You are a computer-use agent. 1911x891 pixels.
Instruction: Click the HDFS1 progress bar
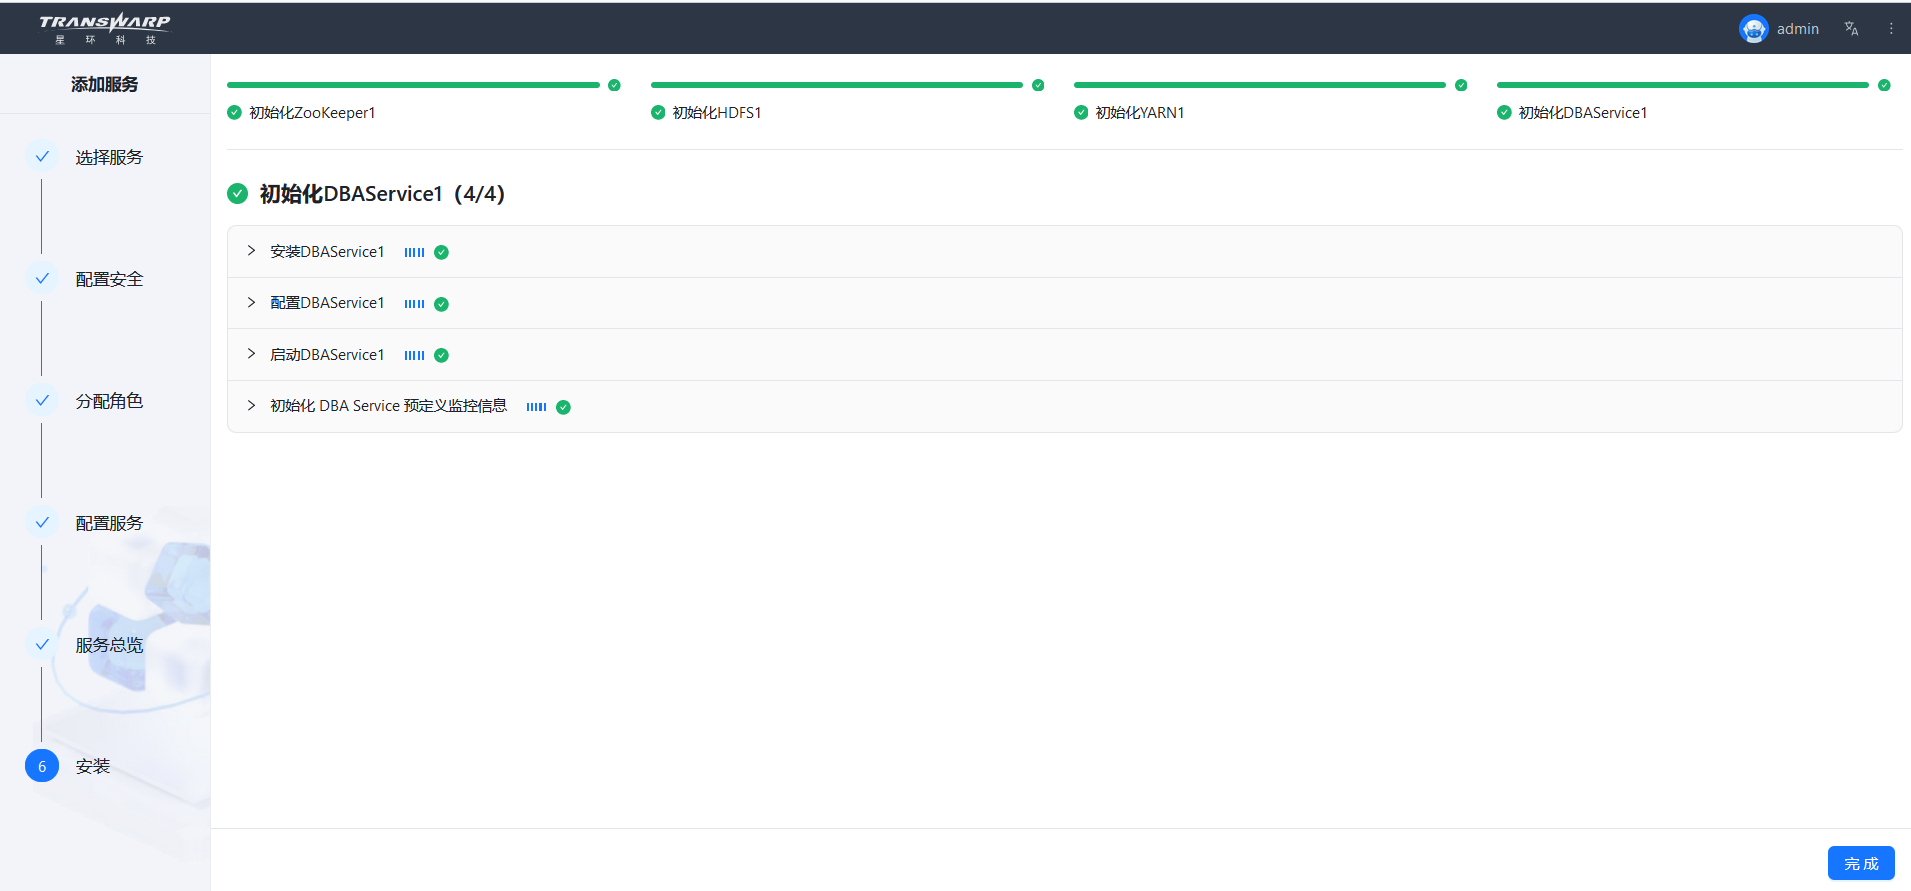837,85
